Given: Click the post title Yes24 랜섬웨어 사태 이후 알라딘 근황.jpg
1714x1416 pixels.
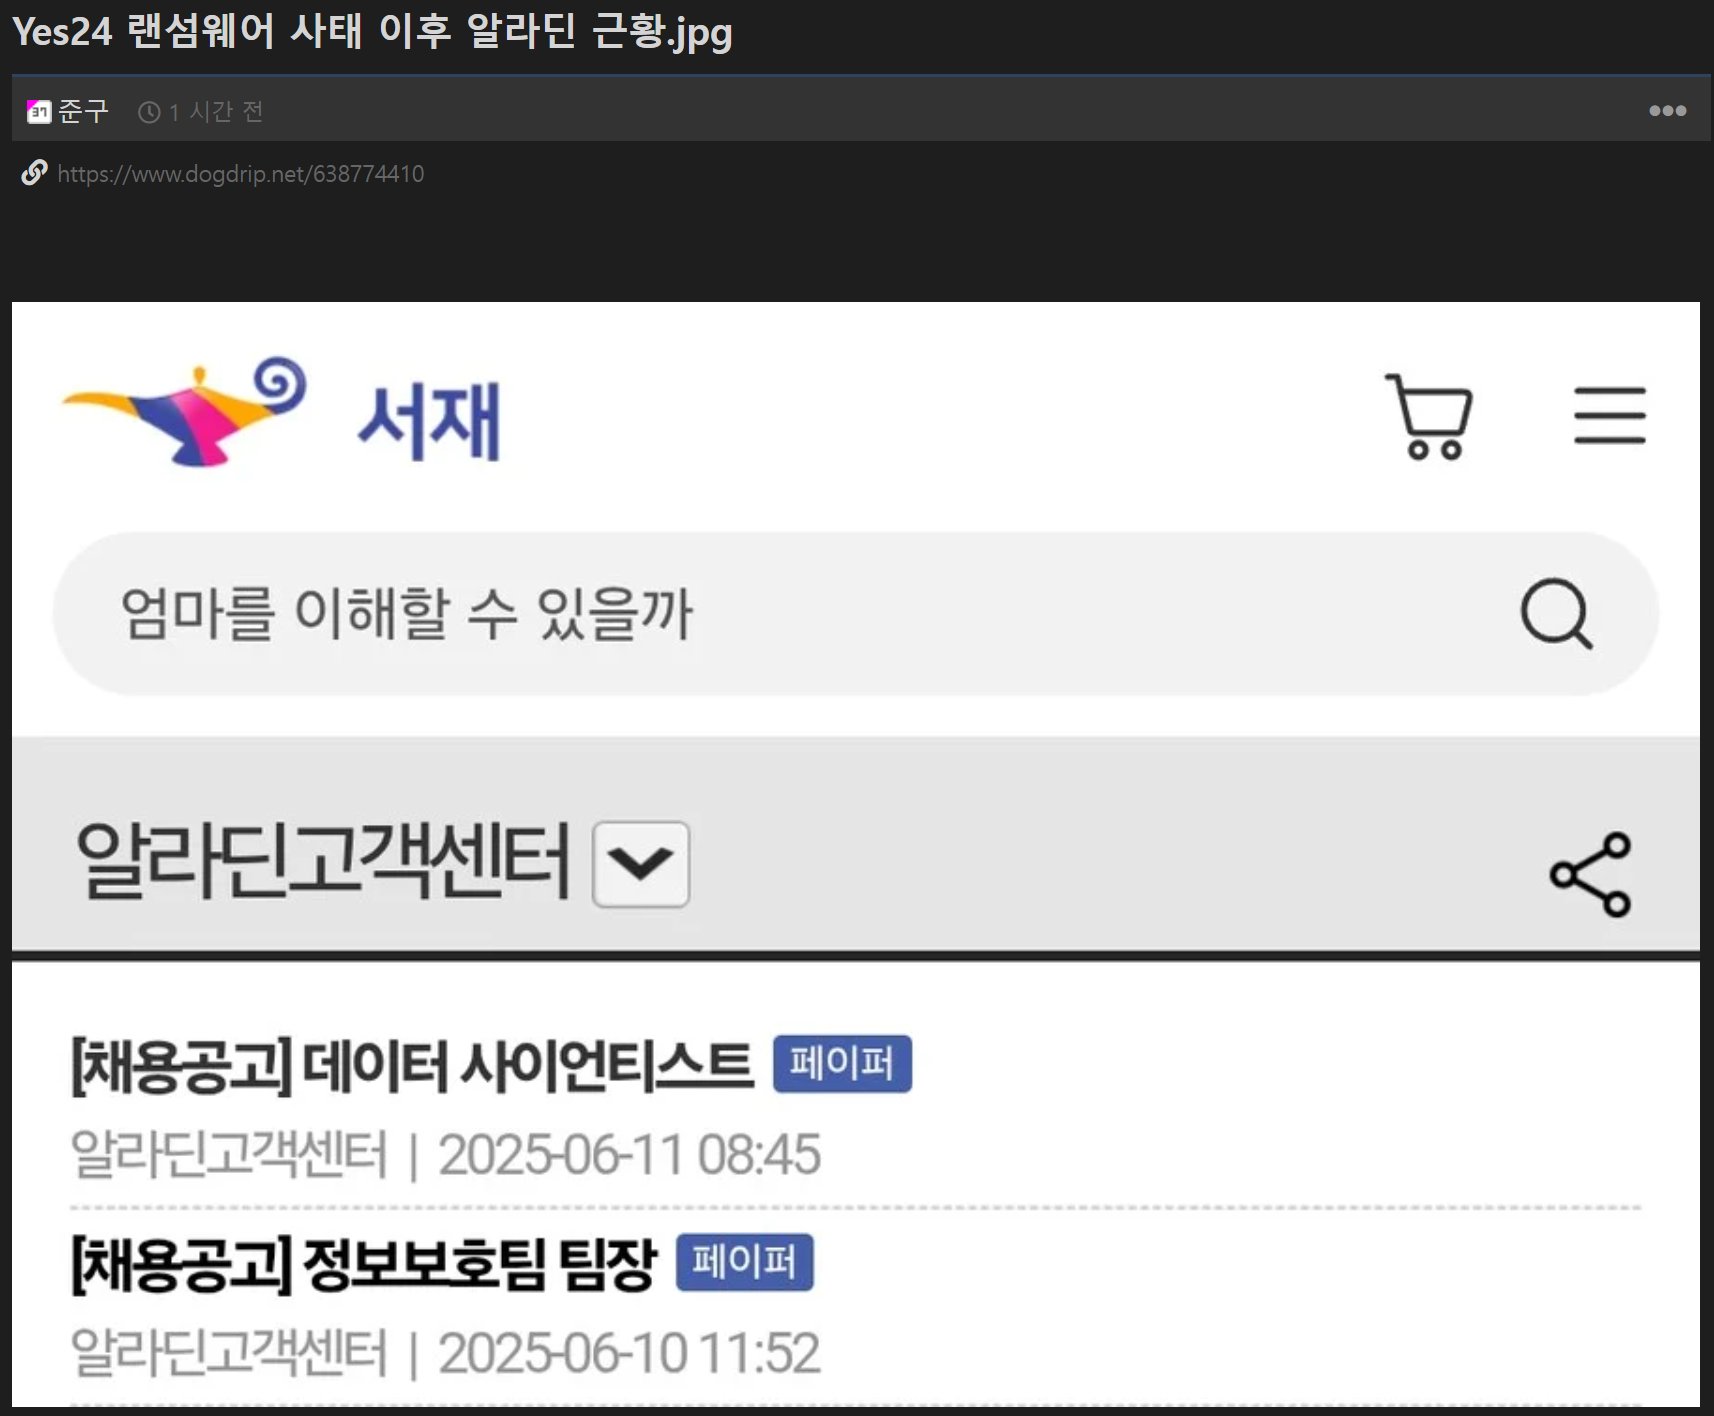Looking at the screenshot, I should (372, 32).
